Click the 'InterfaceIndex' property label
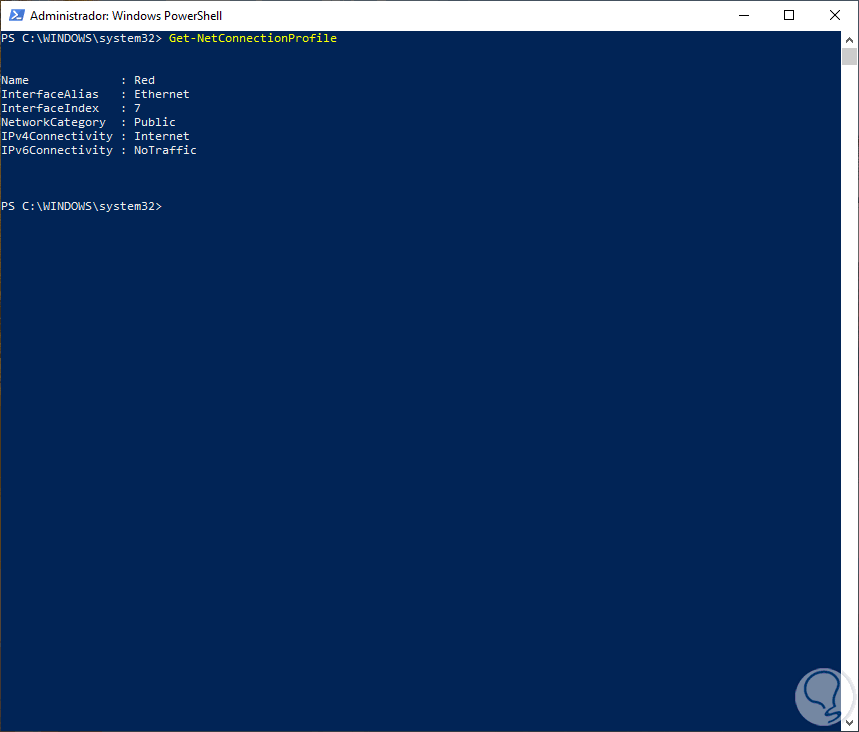 pyautogui.click(x=50, y=108)
